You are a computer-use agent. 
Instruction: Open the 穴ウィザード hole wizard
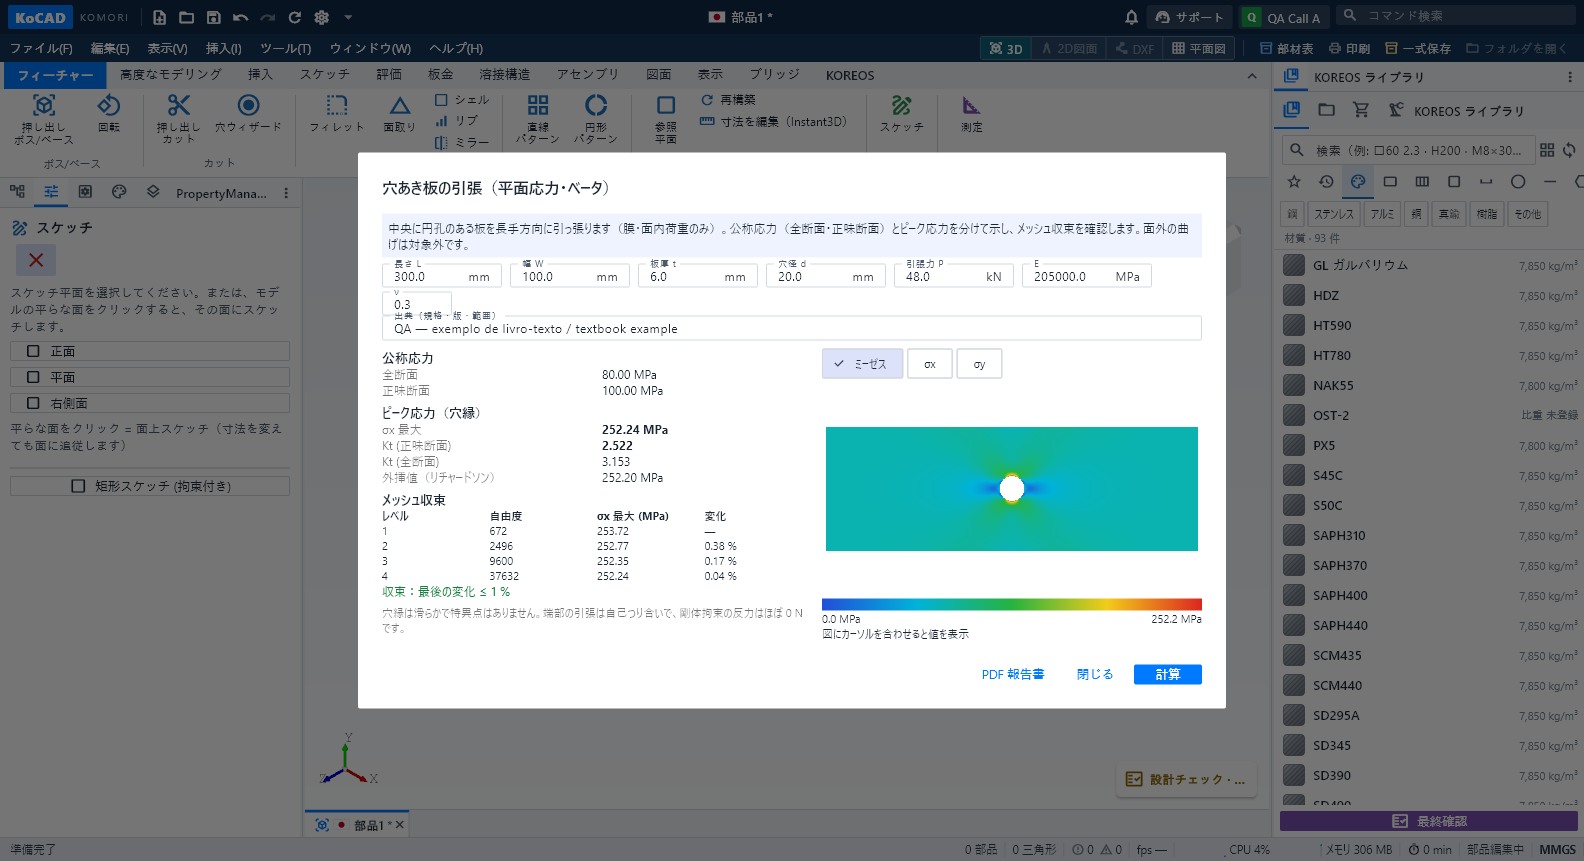click(248, 113)
